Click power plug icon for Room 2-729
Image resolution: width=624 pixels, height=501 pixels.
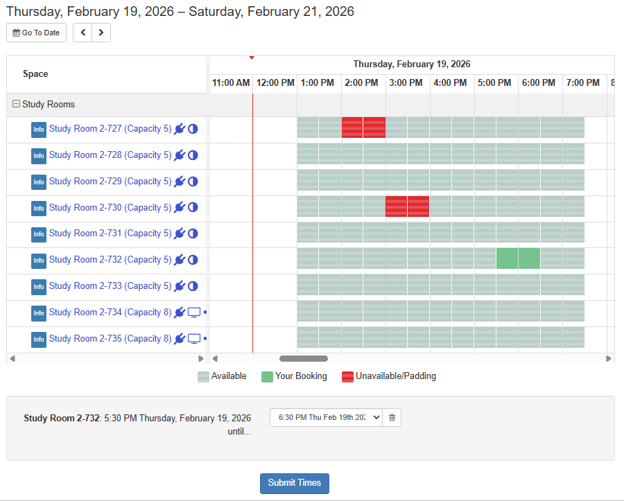[x=180, y=181]
